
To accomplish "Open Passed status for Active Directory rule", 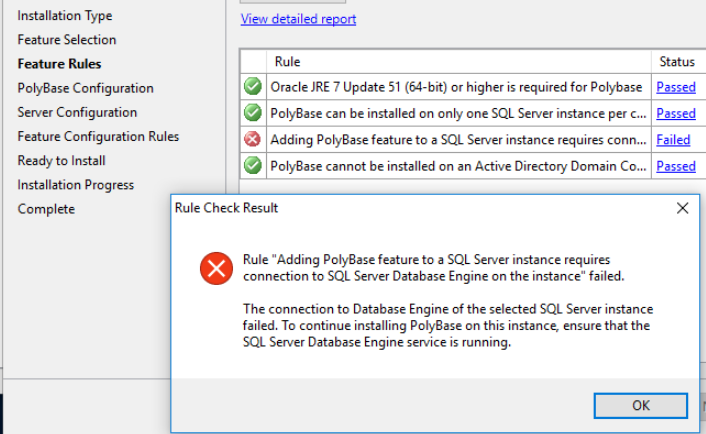I will (x=675, y=166).
